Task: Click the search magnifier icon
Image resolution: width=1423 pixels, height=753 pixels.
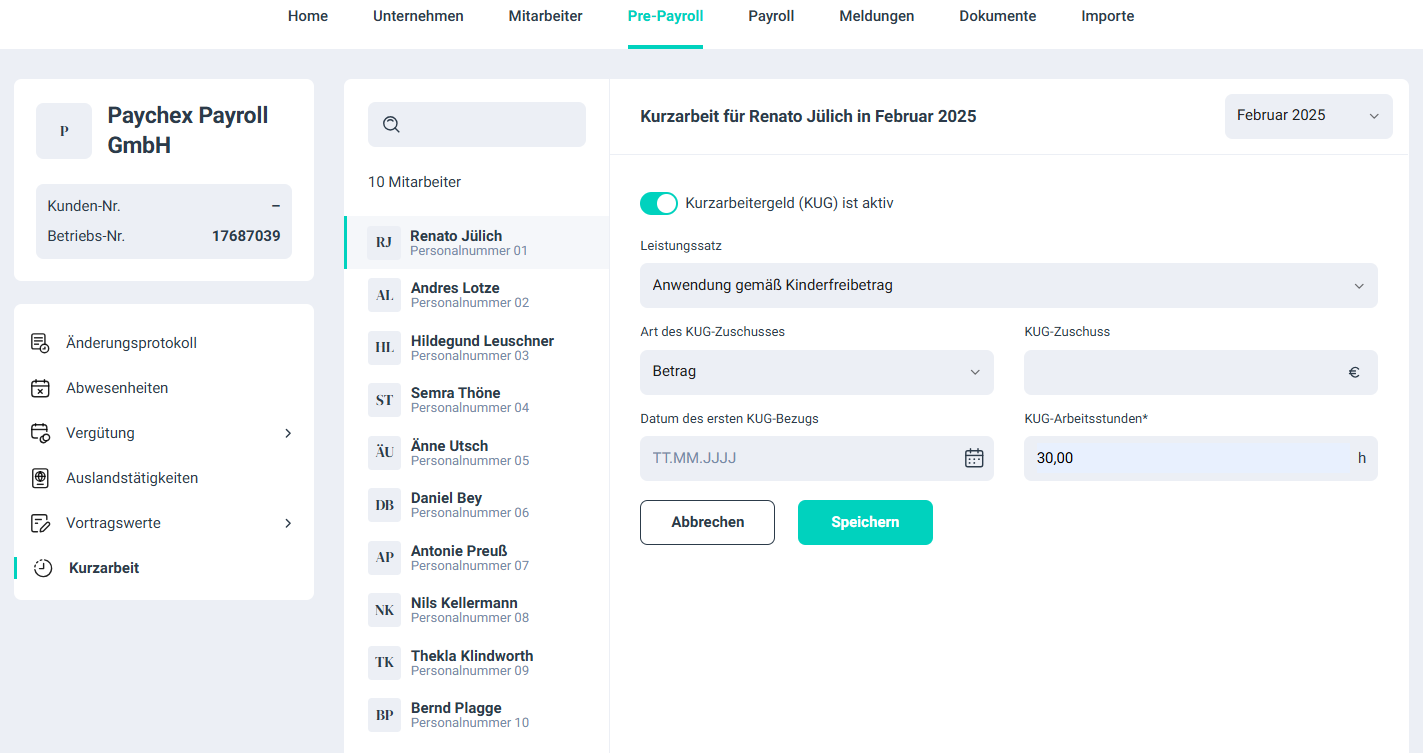Action: point(392,124)
